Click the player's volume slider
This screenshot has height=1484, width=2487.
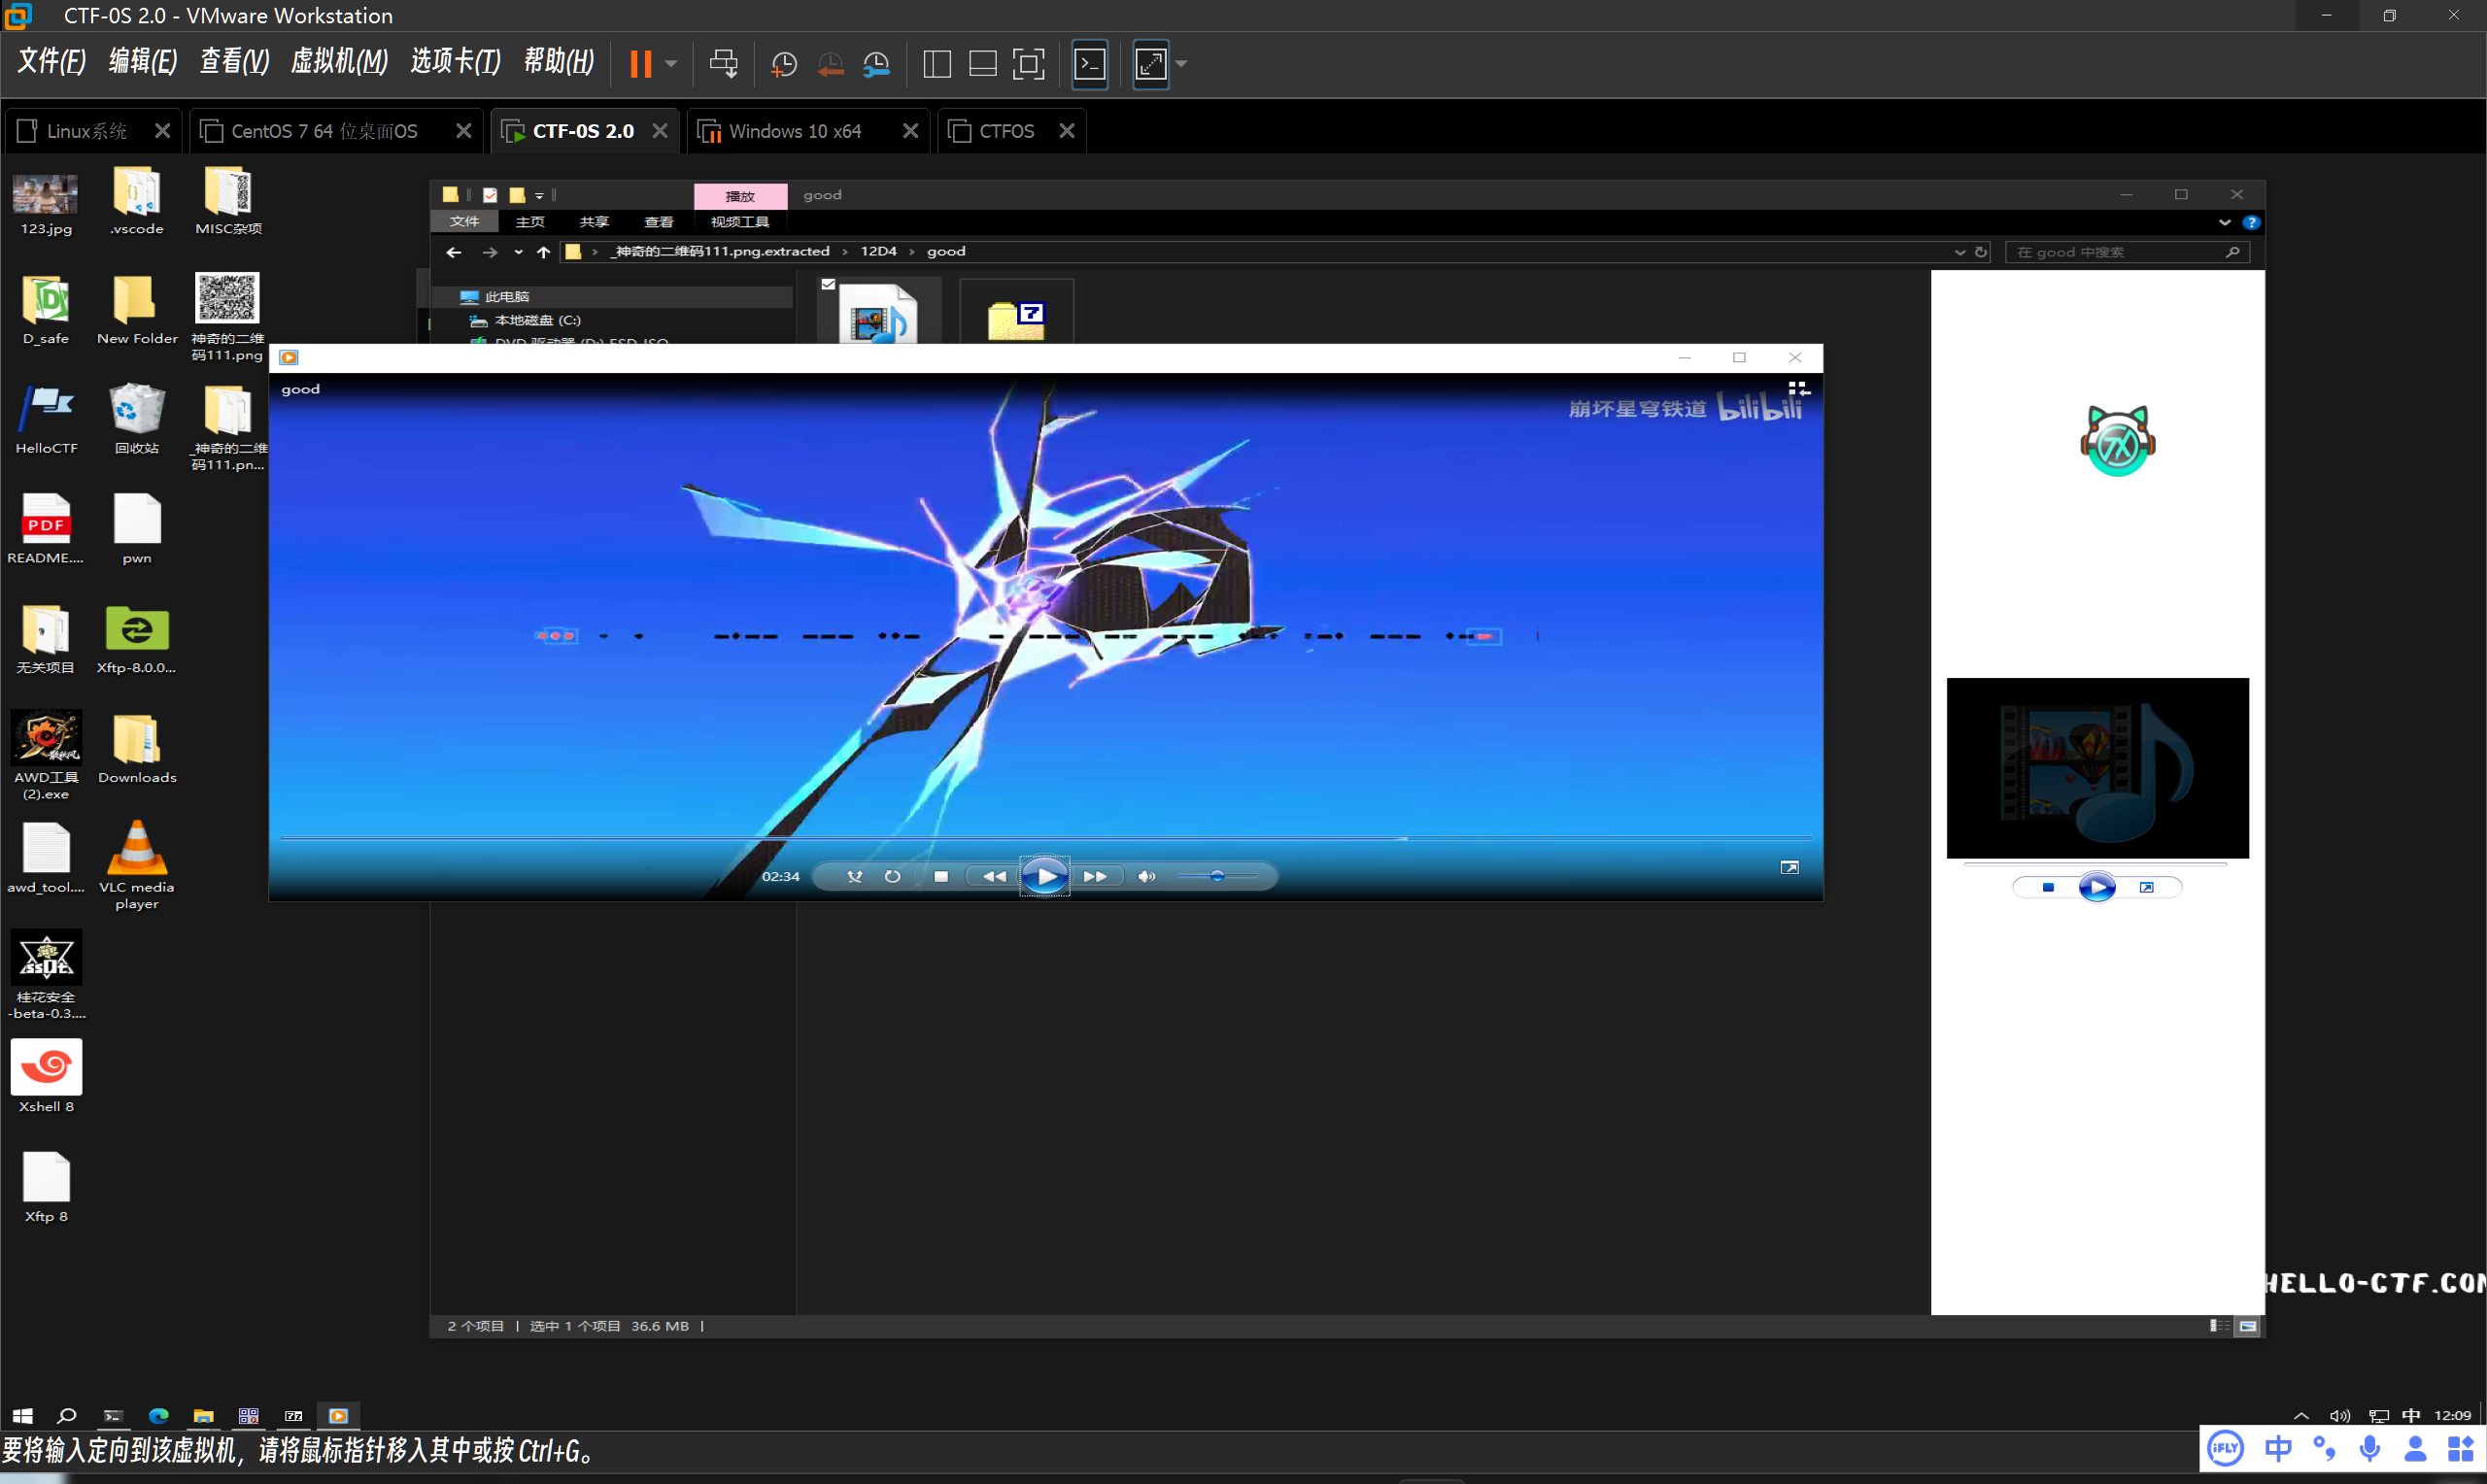point(1217,876)
